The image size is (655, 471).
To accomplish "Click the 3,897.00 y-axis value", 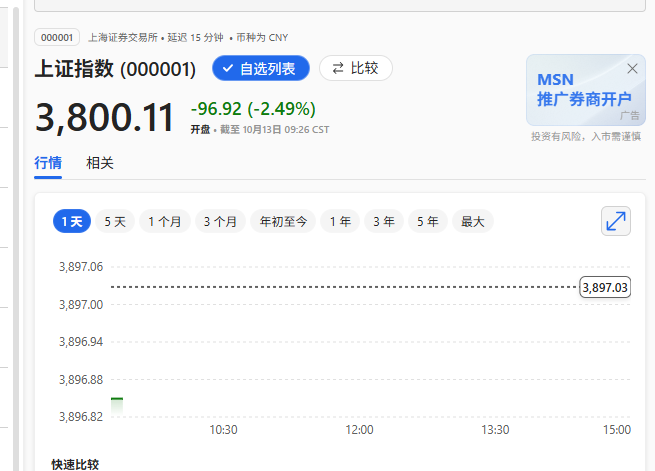I will [x=81, y=305].
